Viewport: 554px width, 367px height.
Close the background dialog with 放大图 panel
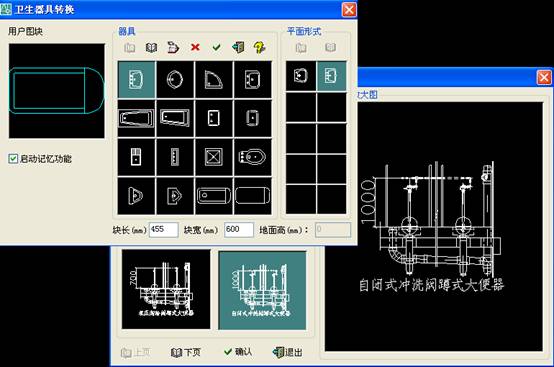(x=544, y=77)
